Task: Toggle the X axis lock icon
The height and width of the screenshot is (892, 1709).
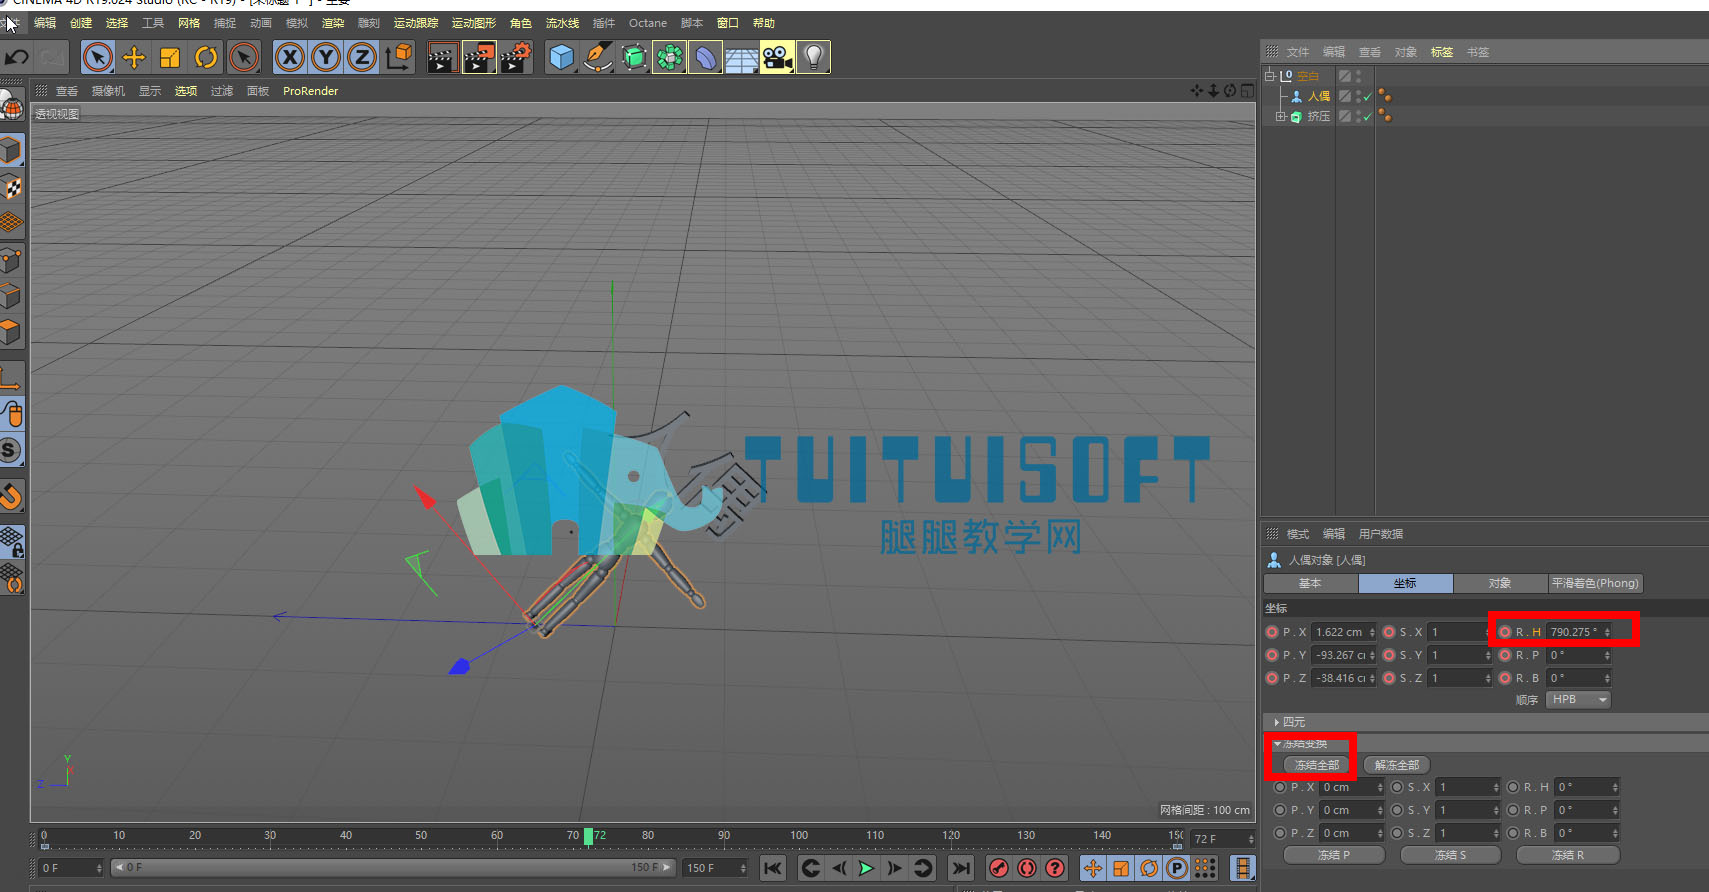Action: coord(290,58)
